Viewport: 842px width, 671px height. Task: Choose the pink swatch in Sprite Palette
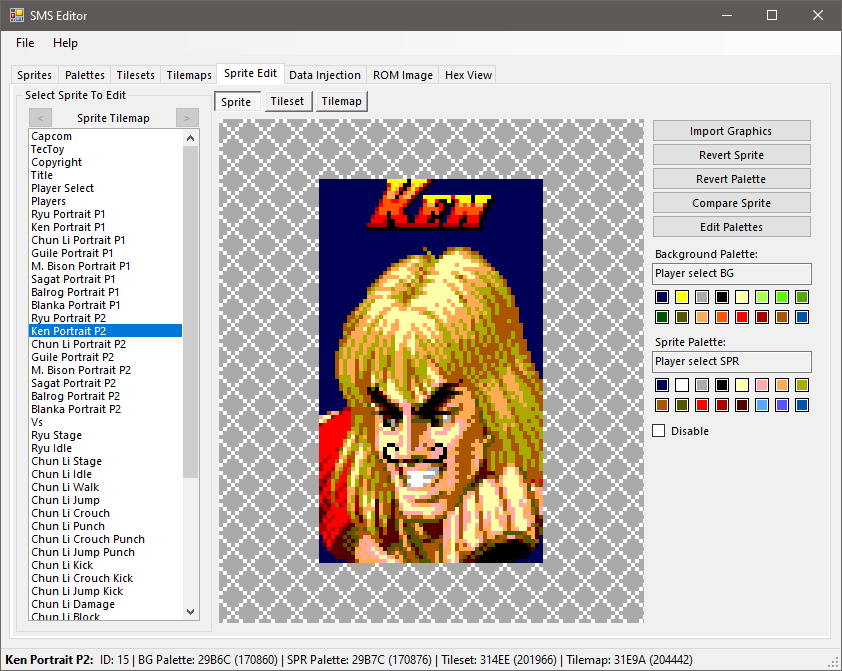762,385
